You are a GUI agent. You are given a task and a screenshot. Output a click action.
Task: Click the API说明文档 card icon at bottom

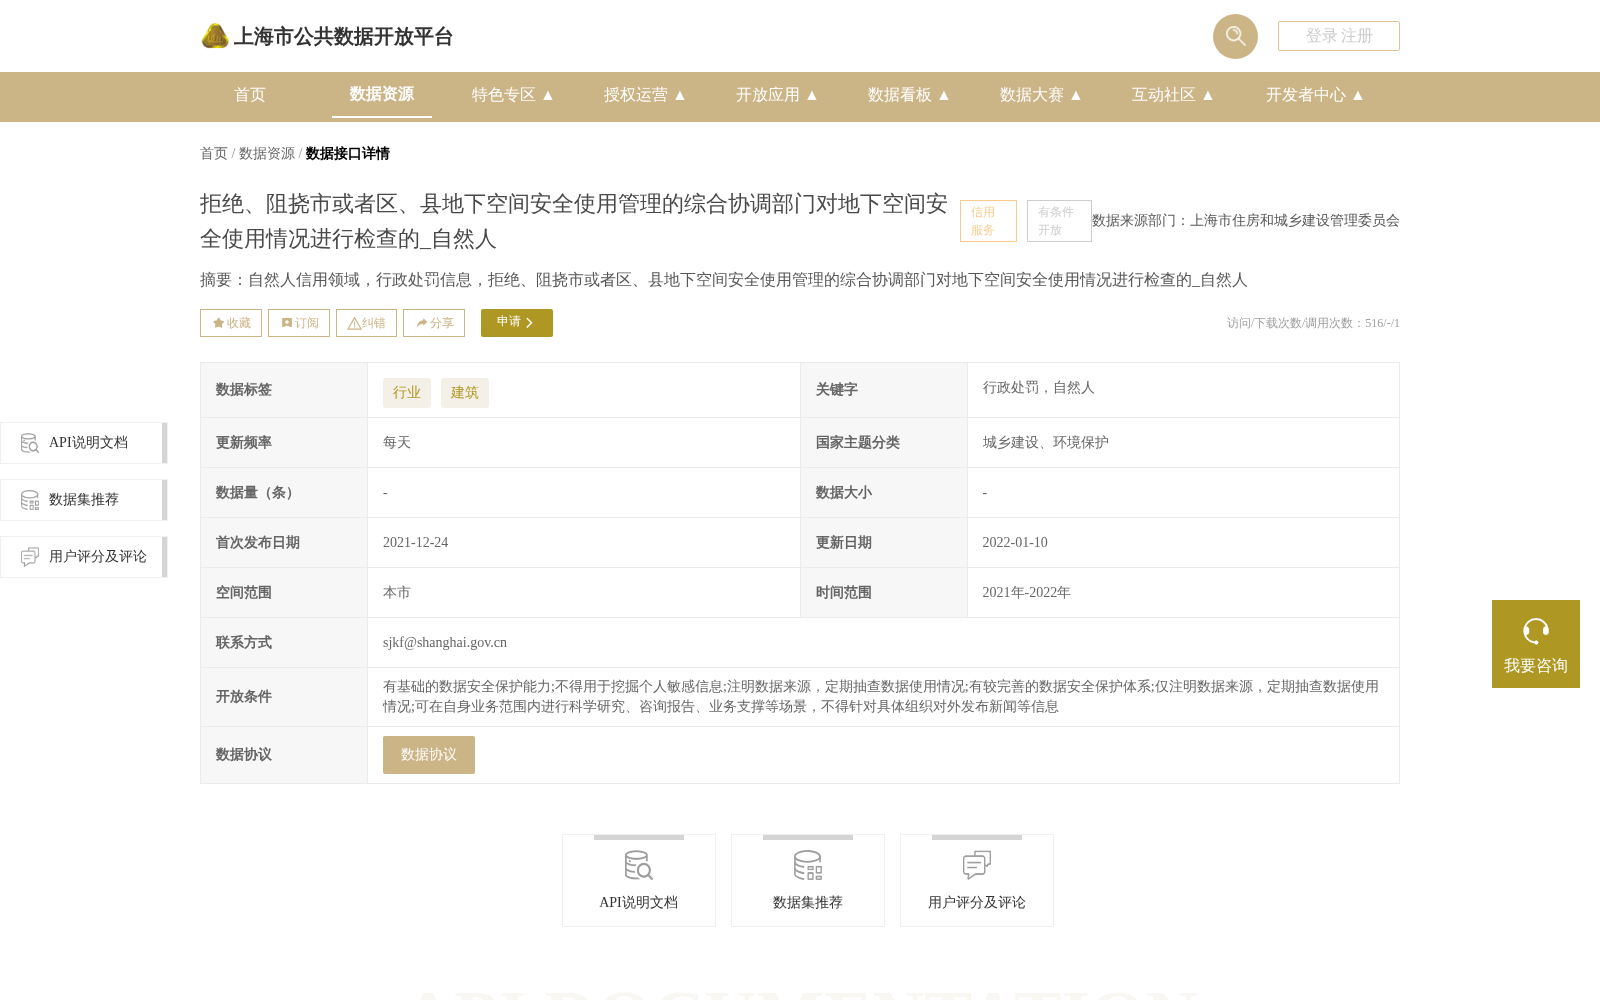(x=638, y=865)
